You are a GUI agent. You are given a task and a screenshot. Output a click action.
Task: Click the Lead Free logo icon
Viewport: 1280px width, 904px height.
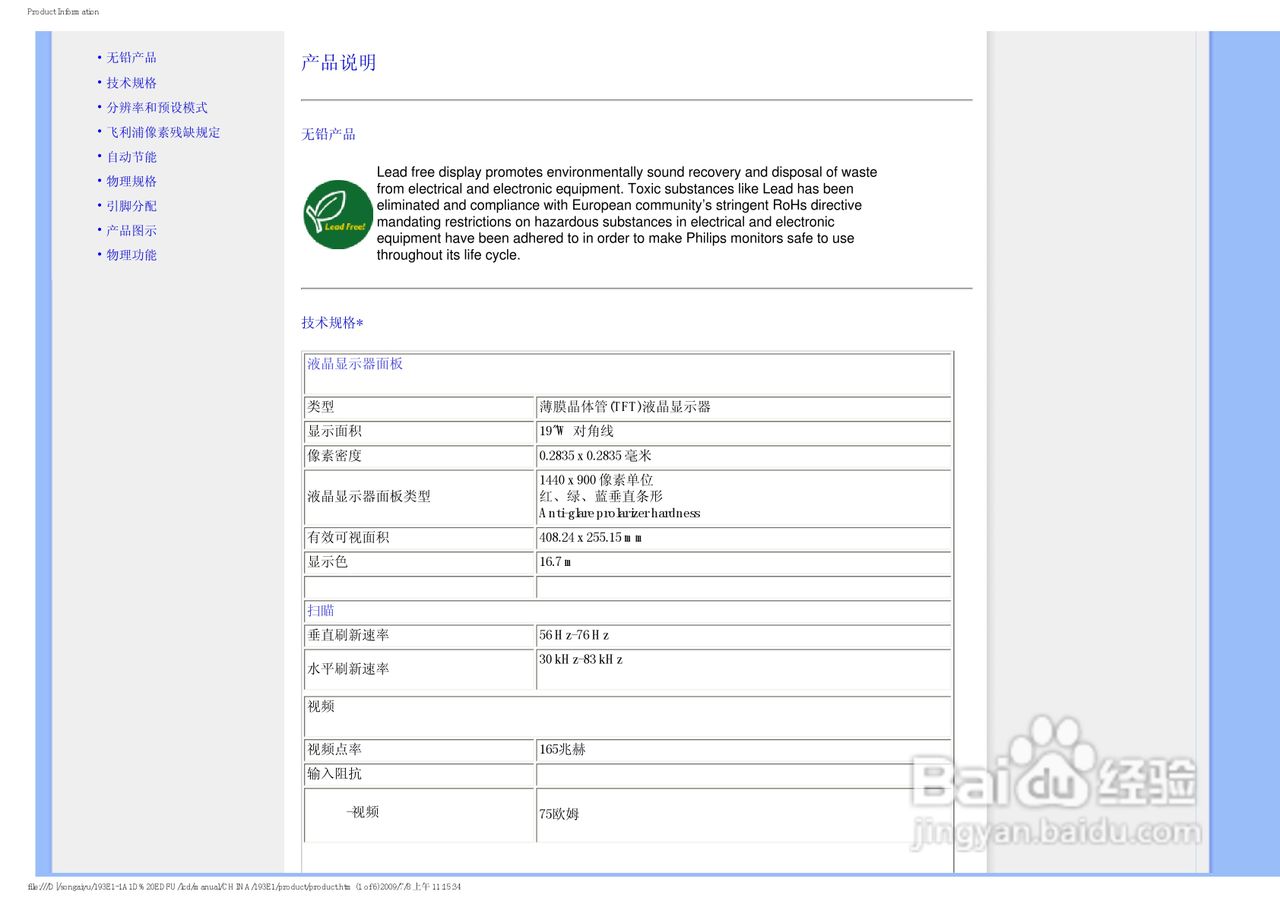click(337, 213)
